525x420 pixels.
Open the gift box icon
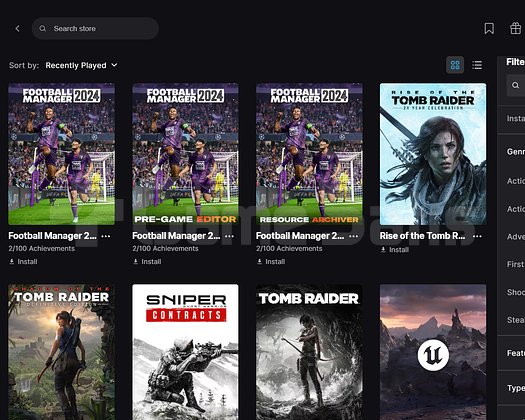(515, 28)
